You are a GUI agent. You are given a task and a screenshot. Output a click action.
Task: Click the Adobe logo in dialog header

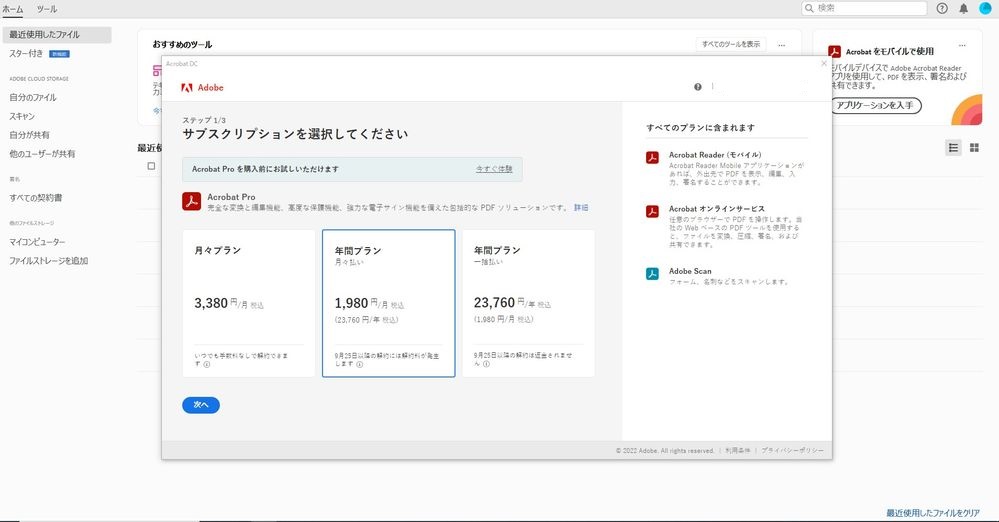coord(203,88)
